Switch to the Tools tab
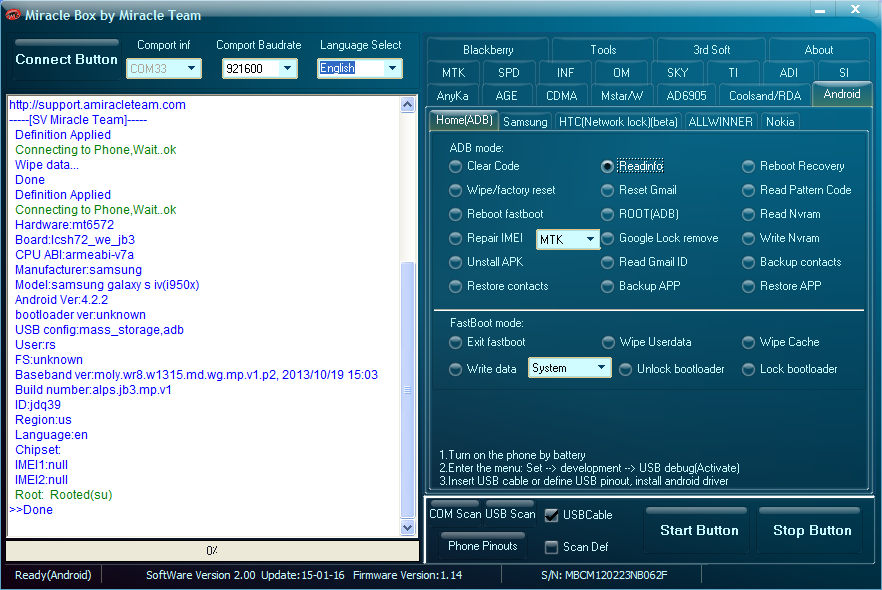 [x=603, y=49]
